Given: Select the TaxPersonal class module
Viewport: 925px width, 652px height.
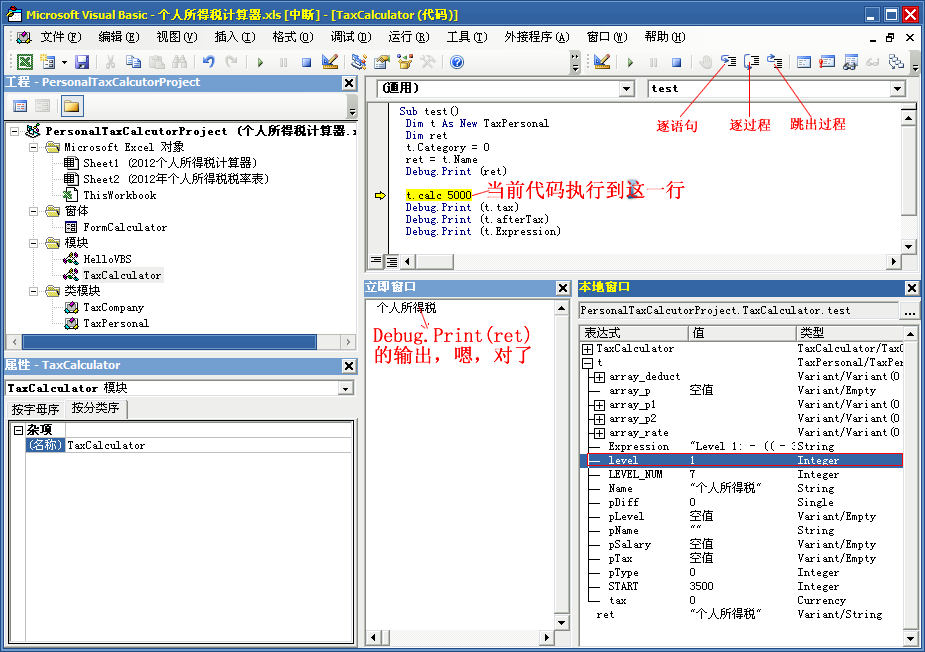Looking at the screenshot, I should pos(115,323).
